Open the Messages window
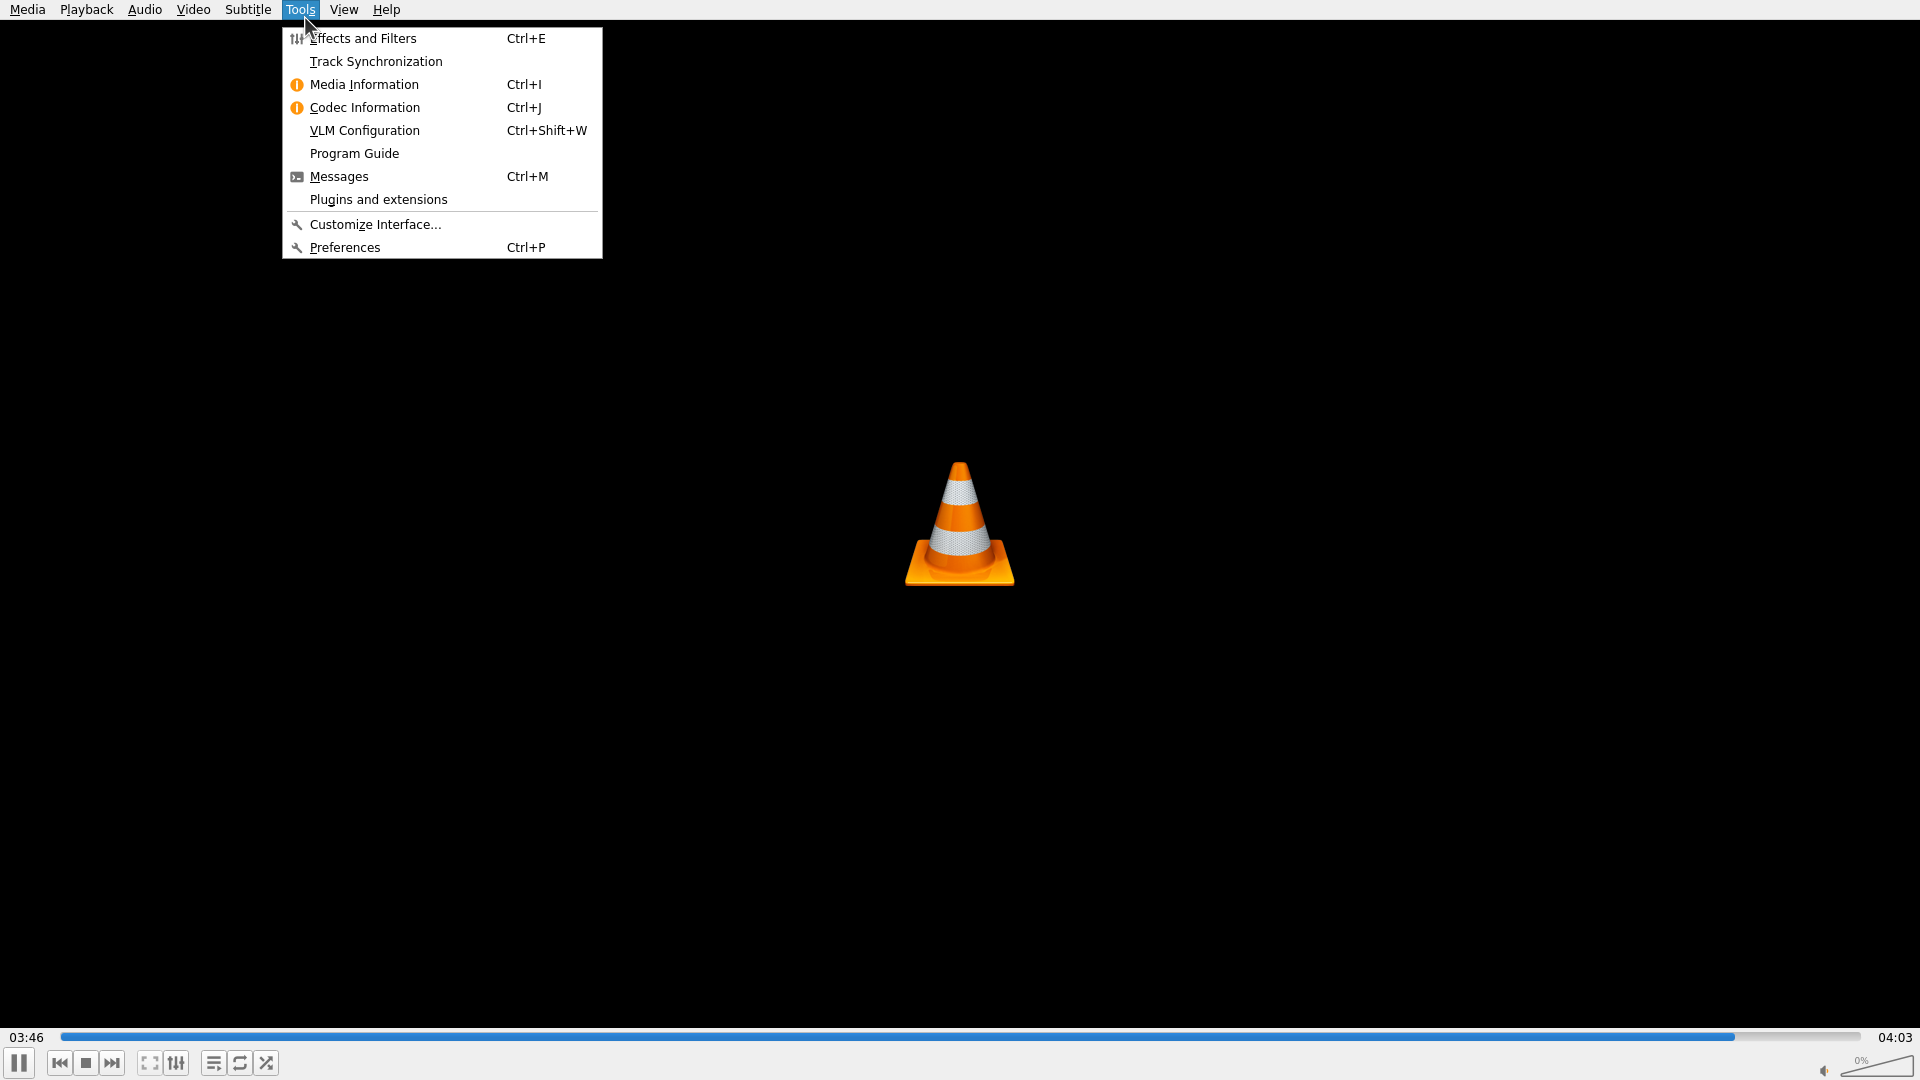 [339, 177]
